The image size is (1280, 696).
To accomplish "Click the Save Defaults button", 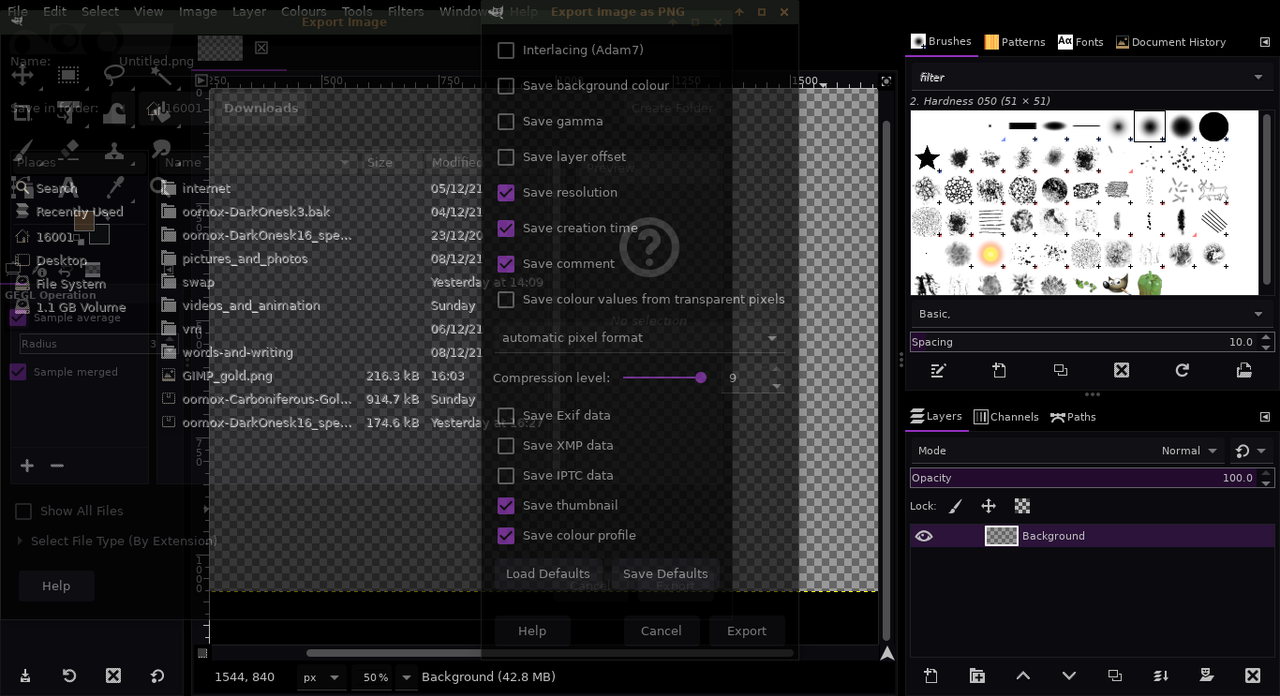I will pyautogui.click(x=665, y=574).
